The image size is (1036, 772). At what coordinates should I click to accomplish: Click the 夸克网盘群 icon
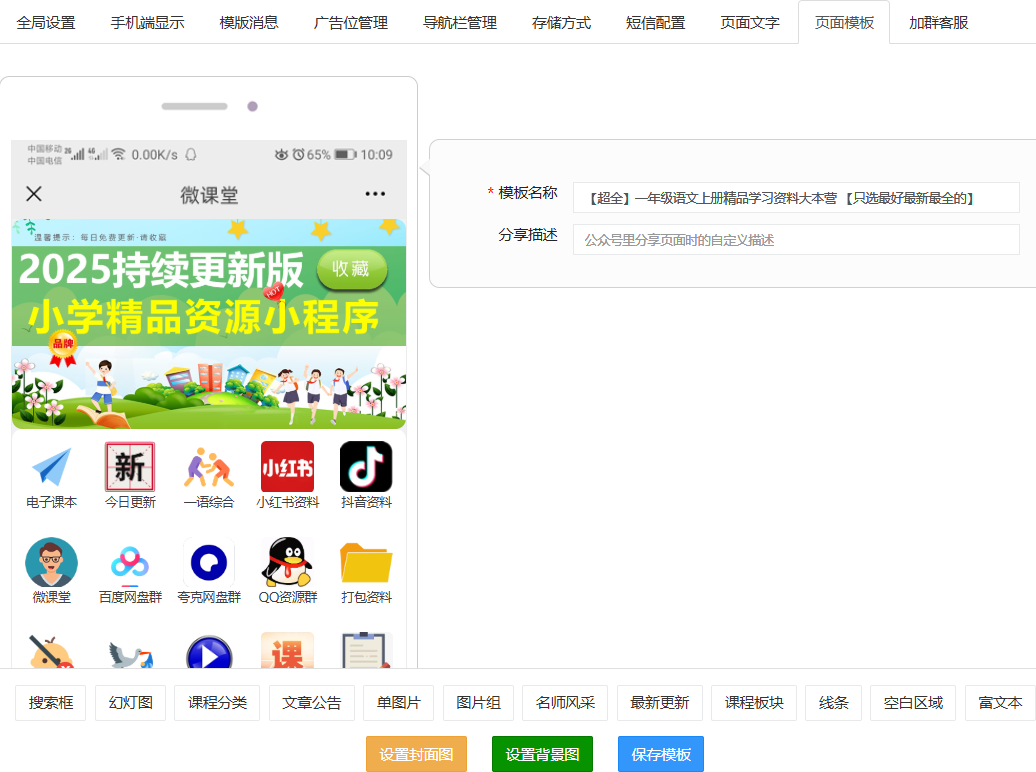209,563
